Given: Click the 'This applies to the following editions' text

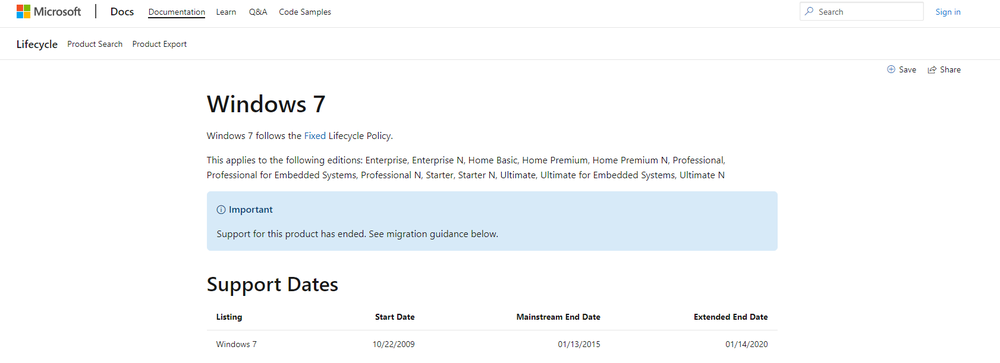Looking at the screenshot, I should coord(466,167).
